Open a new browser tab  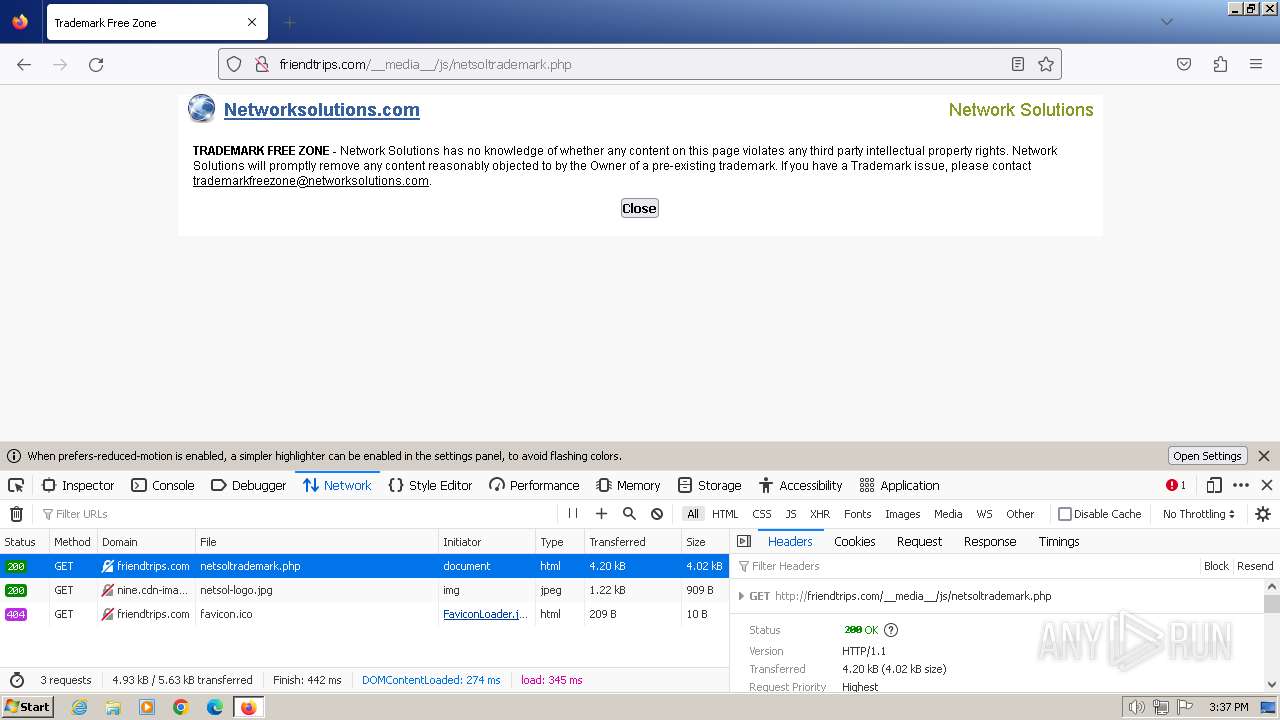pos(290,22)
